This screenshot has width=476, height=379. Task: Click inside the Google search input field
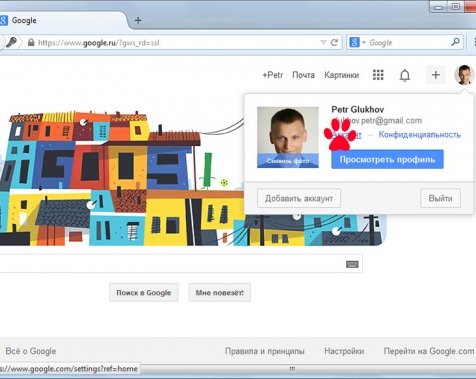180,263
